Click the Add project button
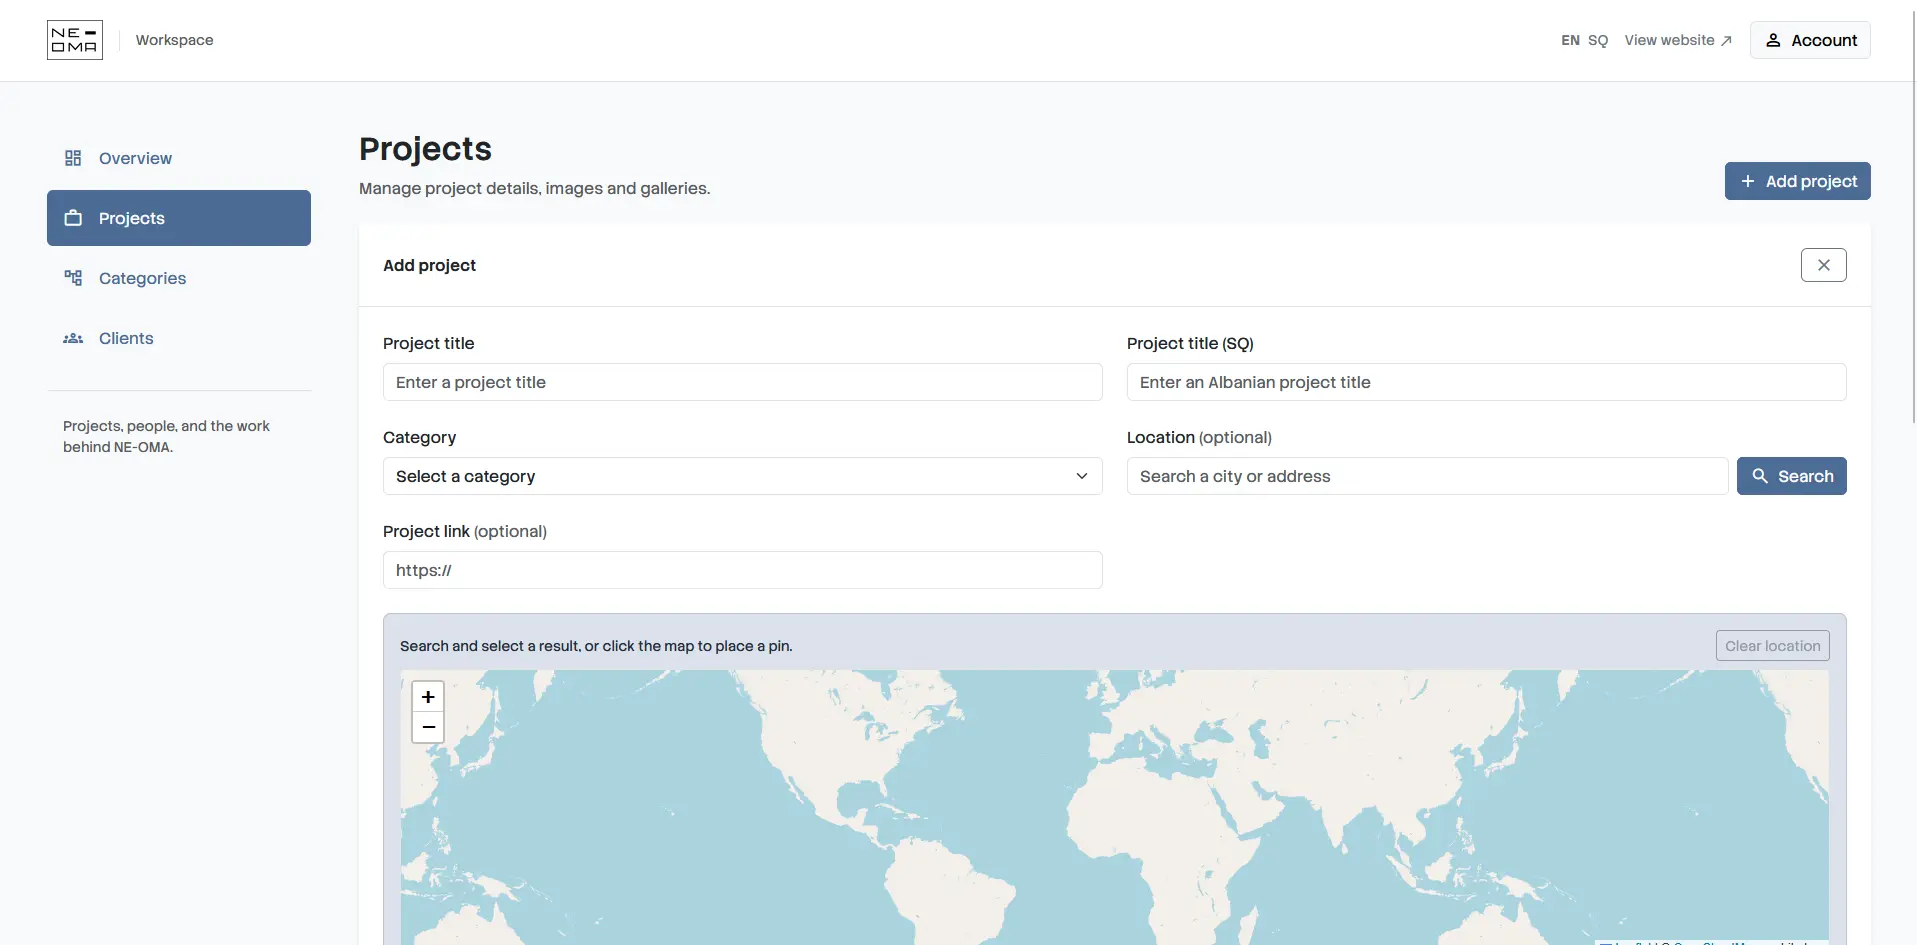Image resolution: width=1917 pixels, height=945 pixels. [1797, 181]
